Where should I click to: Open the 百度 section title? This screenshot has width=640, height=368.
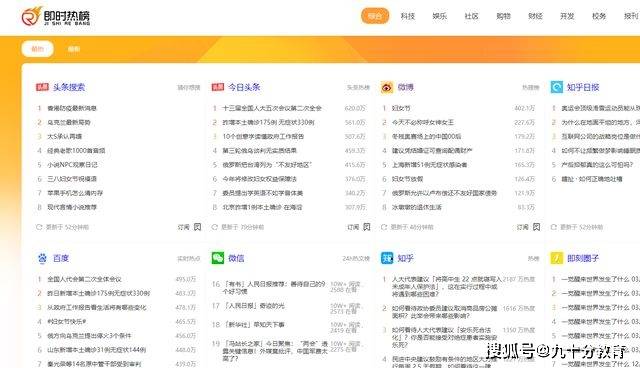[61, 258]
